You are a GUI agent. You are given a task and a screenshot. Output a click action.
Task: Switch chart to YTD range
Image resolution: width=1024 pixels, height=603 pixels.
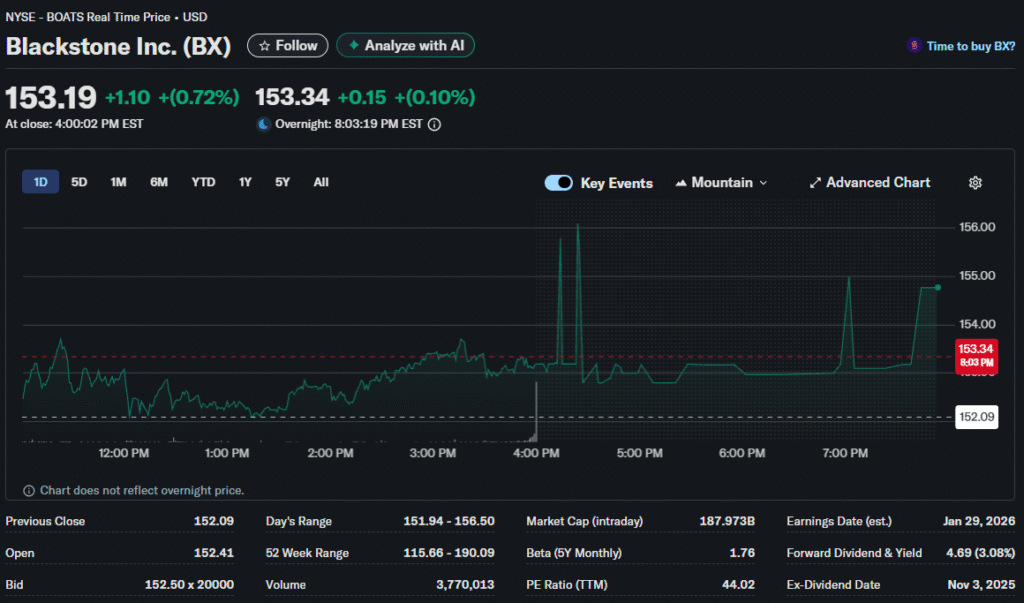[203, 182]
